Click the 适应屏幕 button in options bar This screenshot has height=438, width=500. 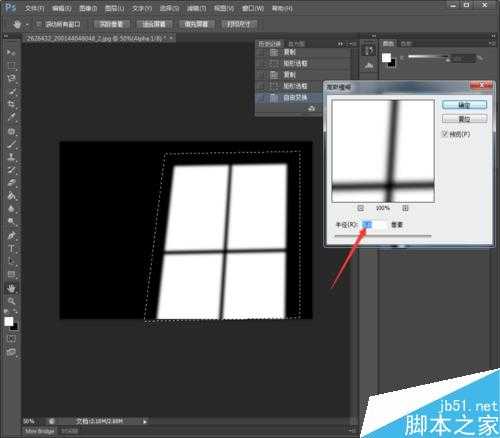pos(154,24)
